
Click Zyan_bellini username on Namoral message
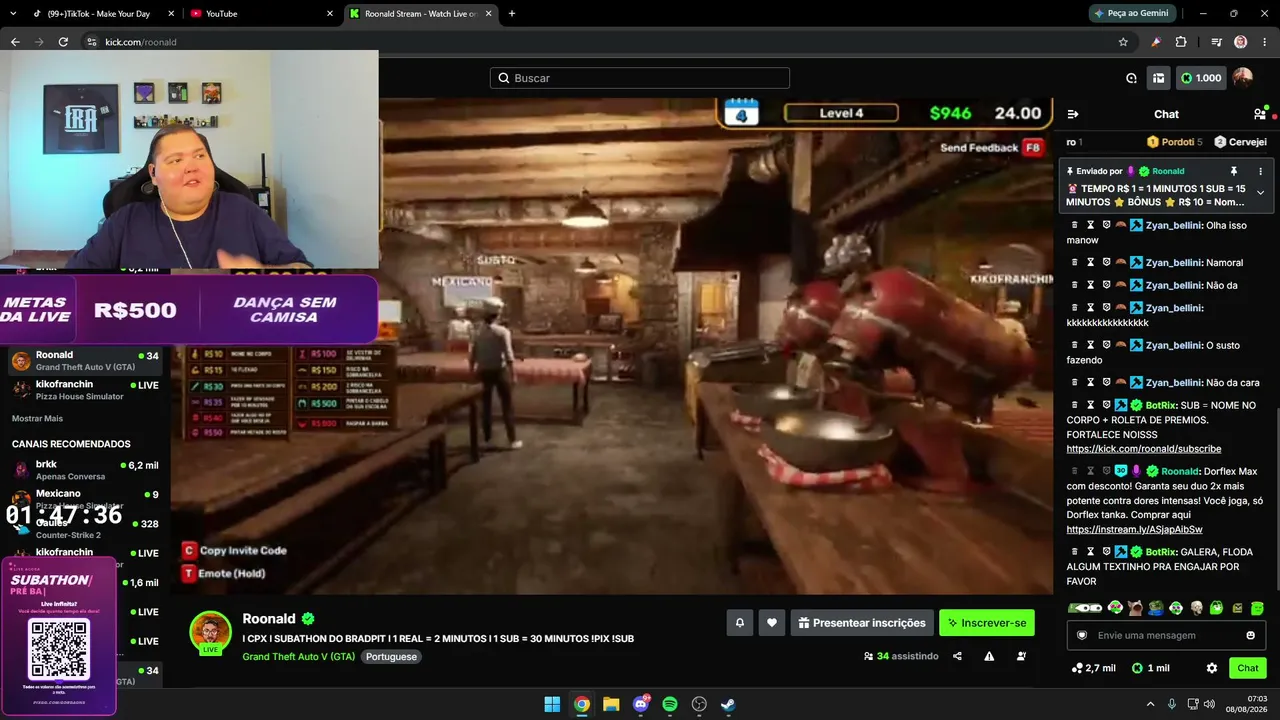1174,263
